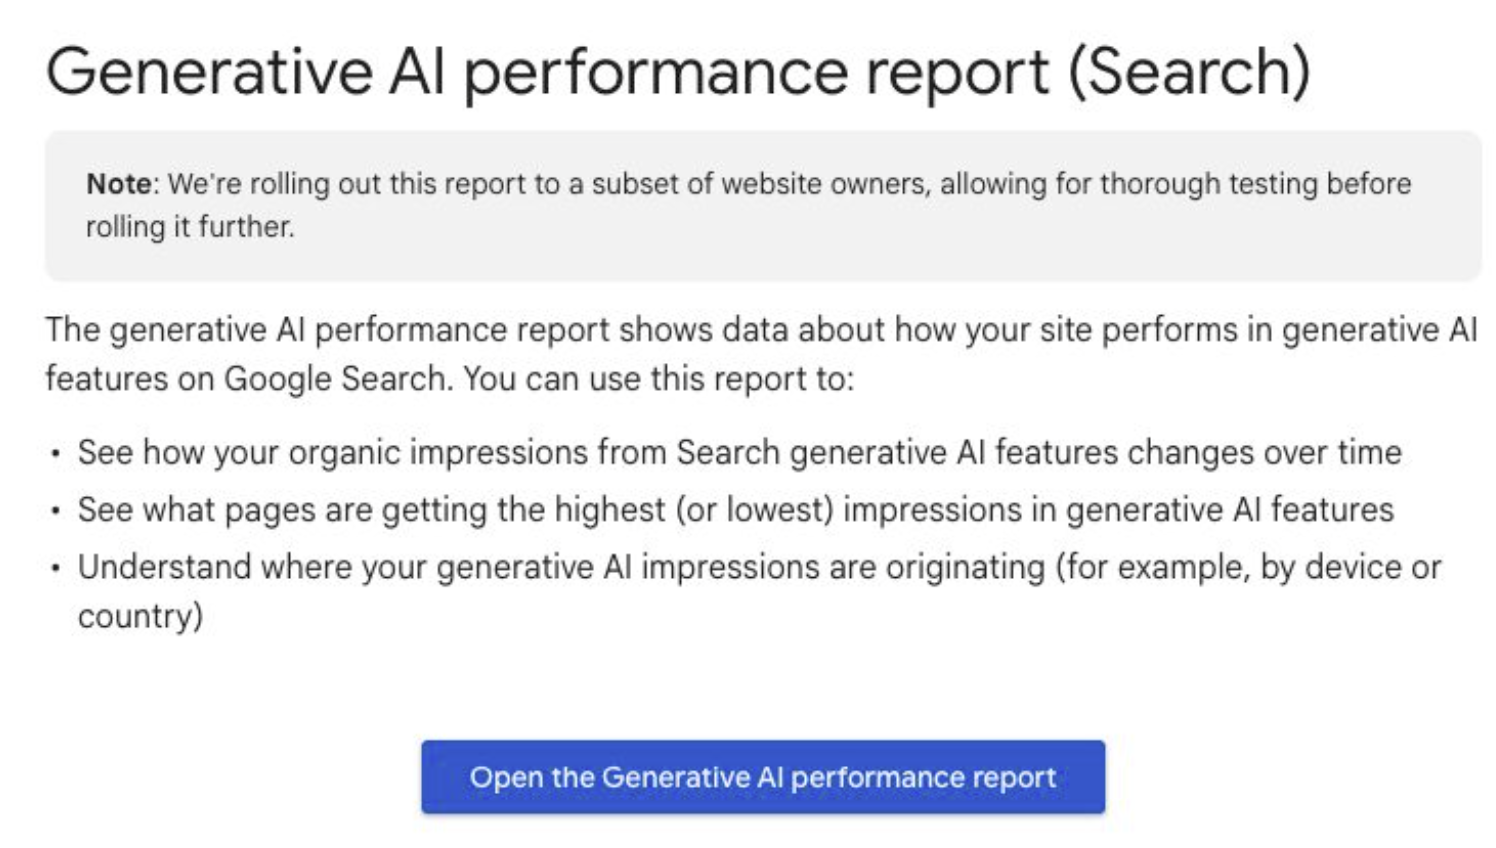Click the phrase "(for example, by device or"
1496x848 pixels.
click(1248, 567)
